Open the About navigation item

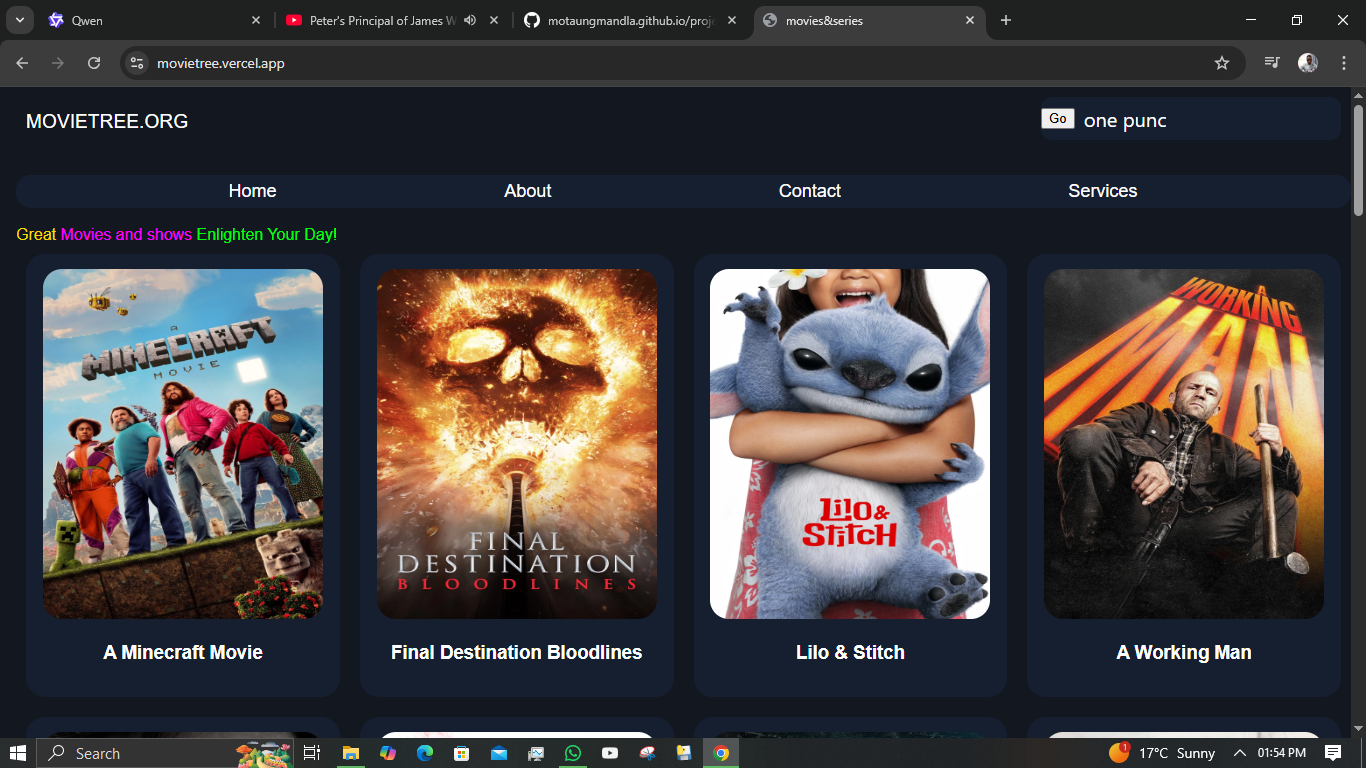click(x=528, y=191)
